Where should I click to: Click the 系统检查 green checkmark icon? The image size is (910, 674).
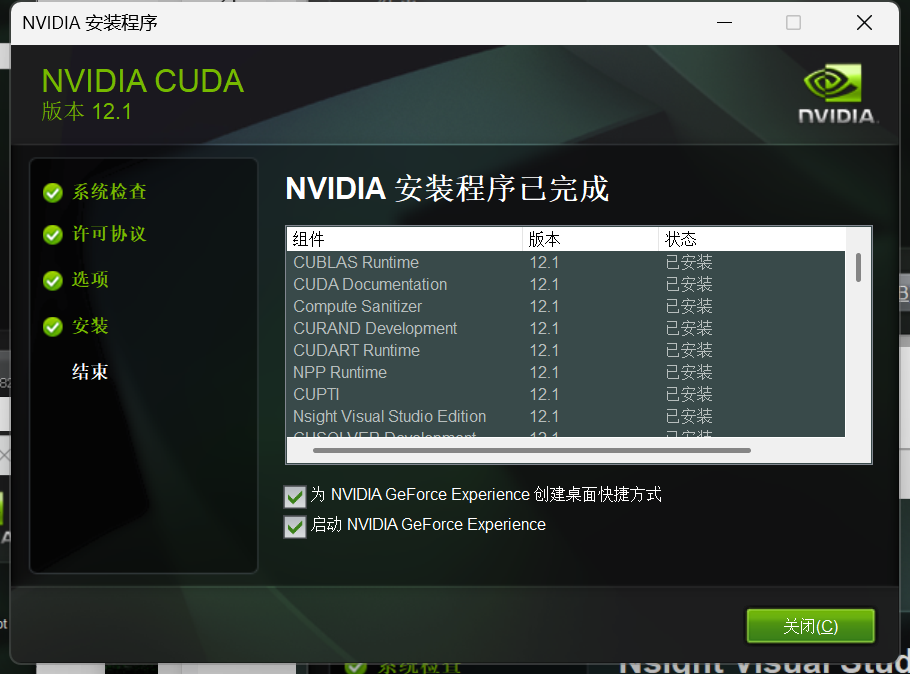[53, 193]
